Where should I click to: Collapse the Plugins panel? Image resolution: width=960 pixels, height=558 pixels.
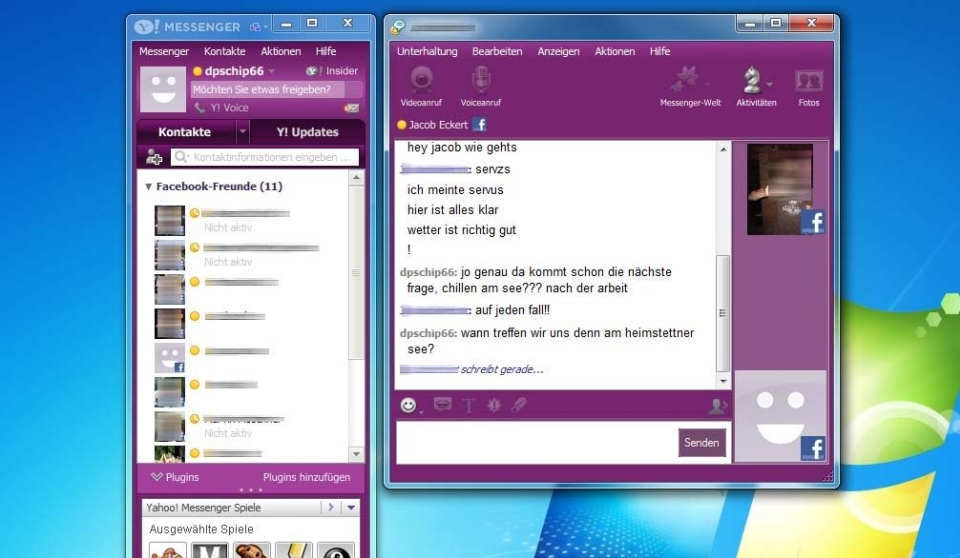point(157,477)
